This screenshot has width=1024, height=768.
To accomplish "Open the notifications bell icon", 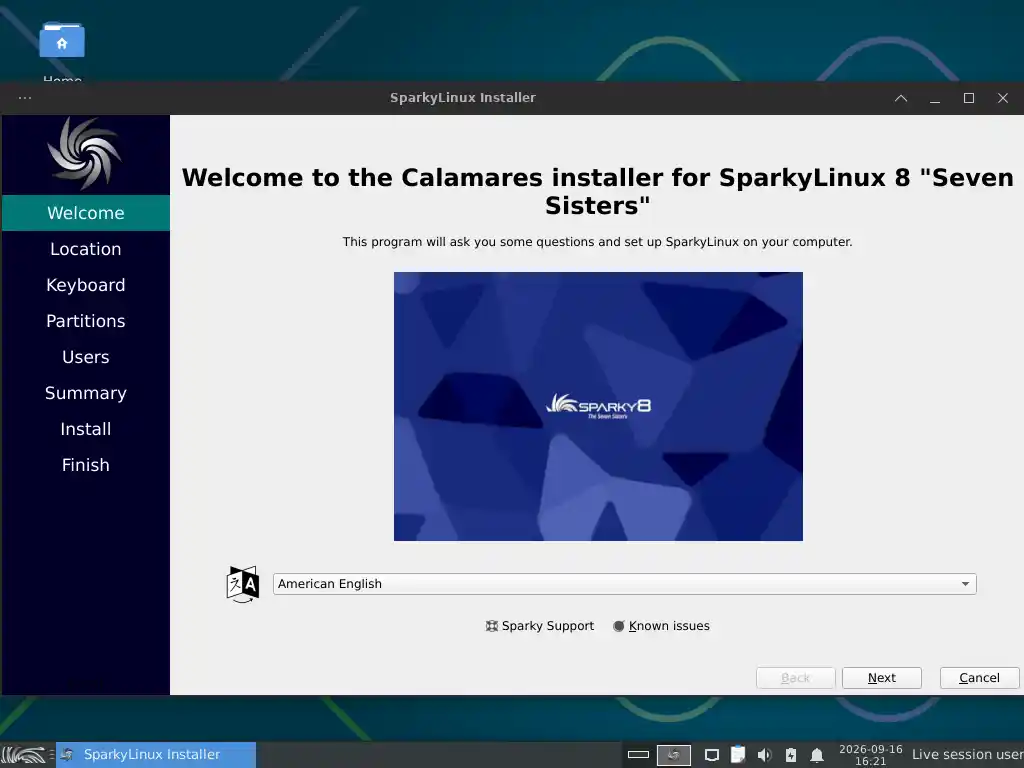I will pyautogui.click(x=816, y=756).
